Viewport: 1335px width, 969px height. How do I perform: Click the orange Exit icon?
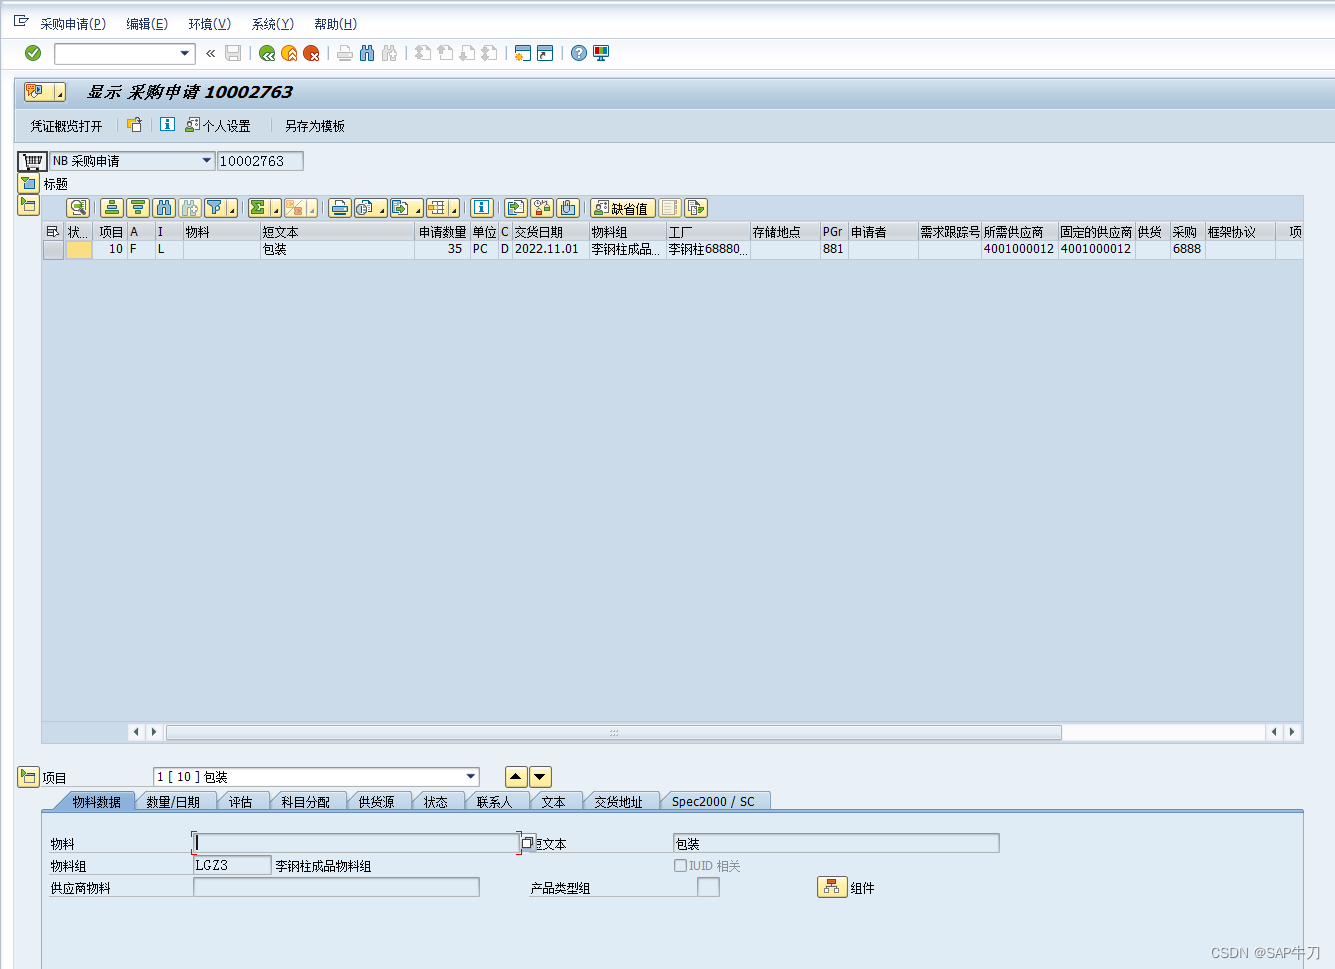pos(289,53)
